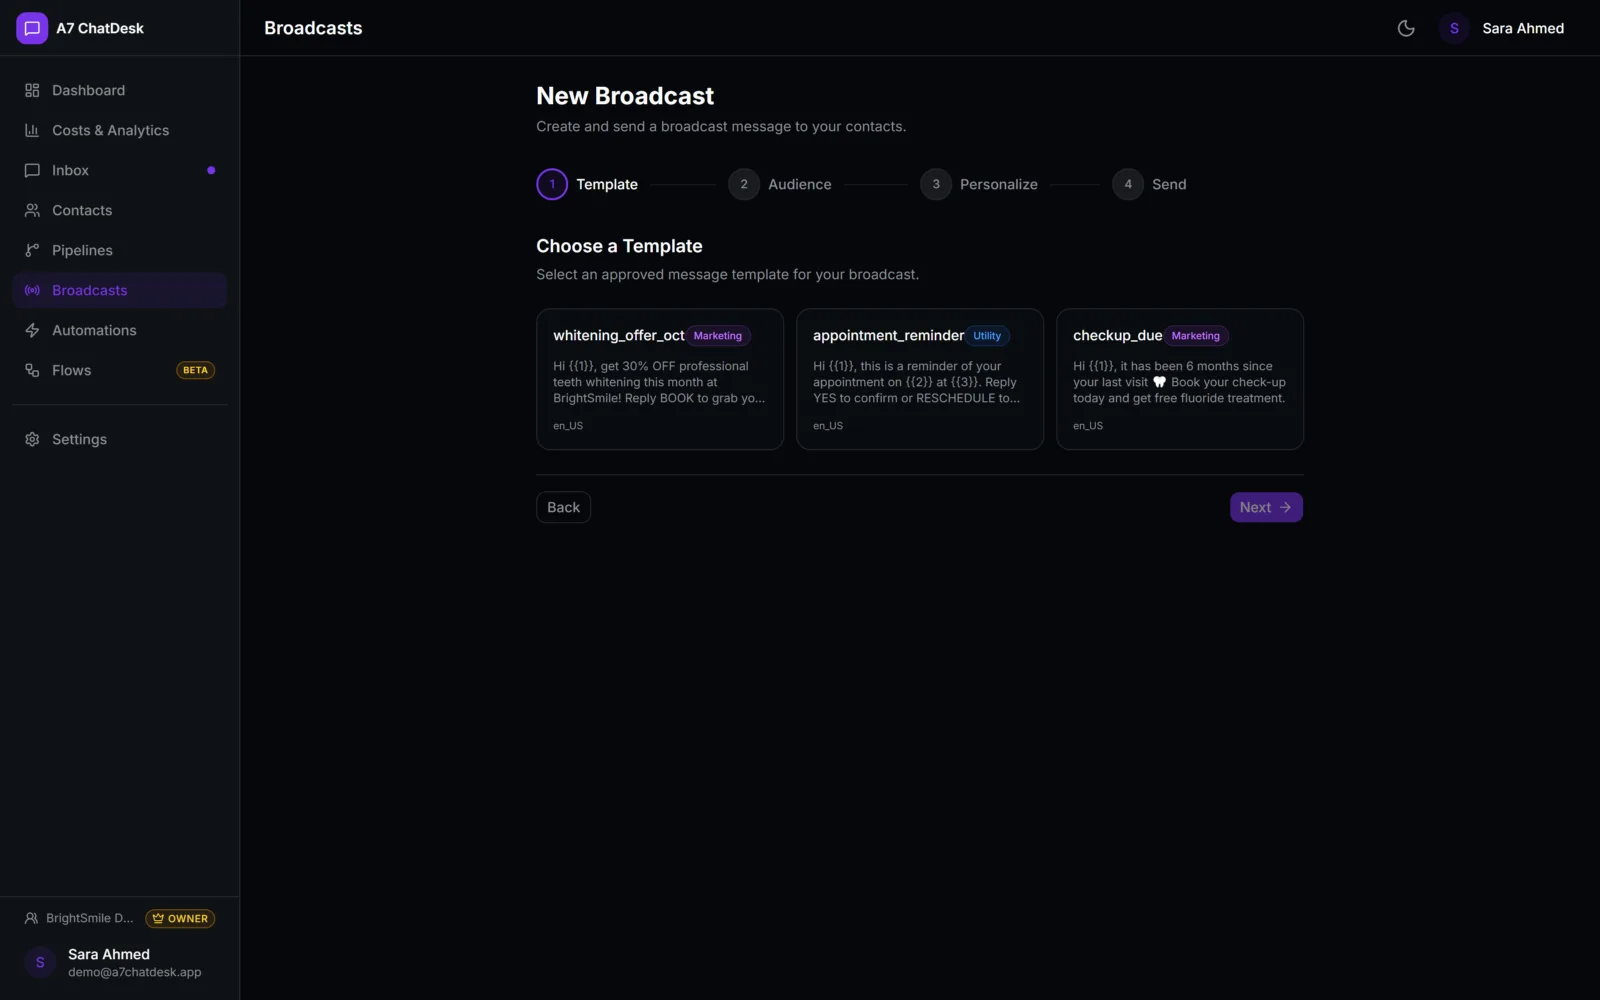
Task: Select step 4 Send circle
Action: pos(1128,184)
